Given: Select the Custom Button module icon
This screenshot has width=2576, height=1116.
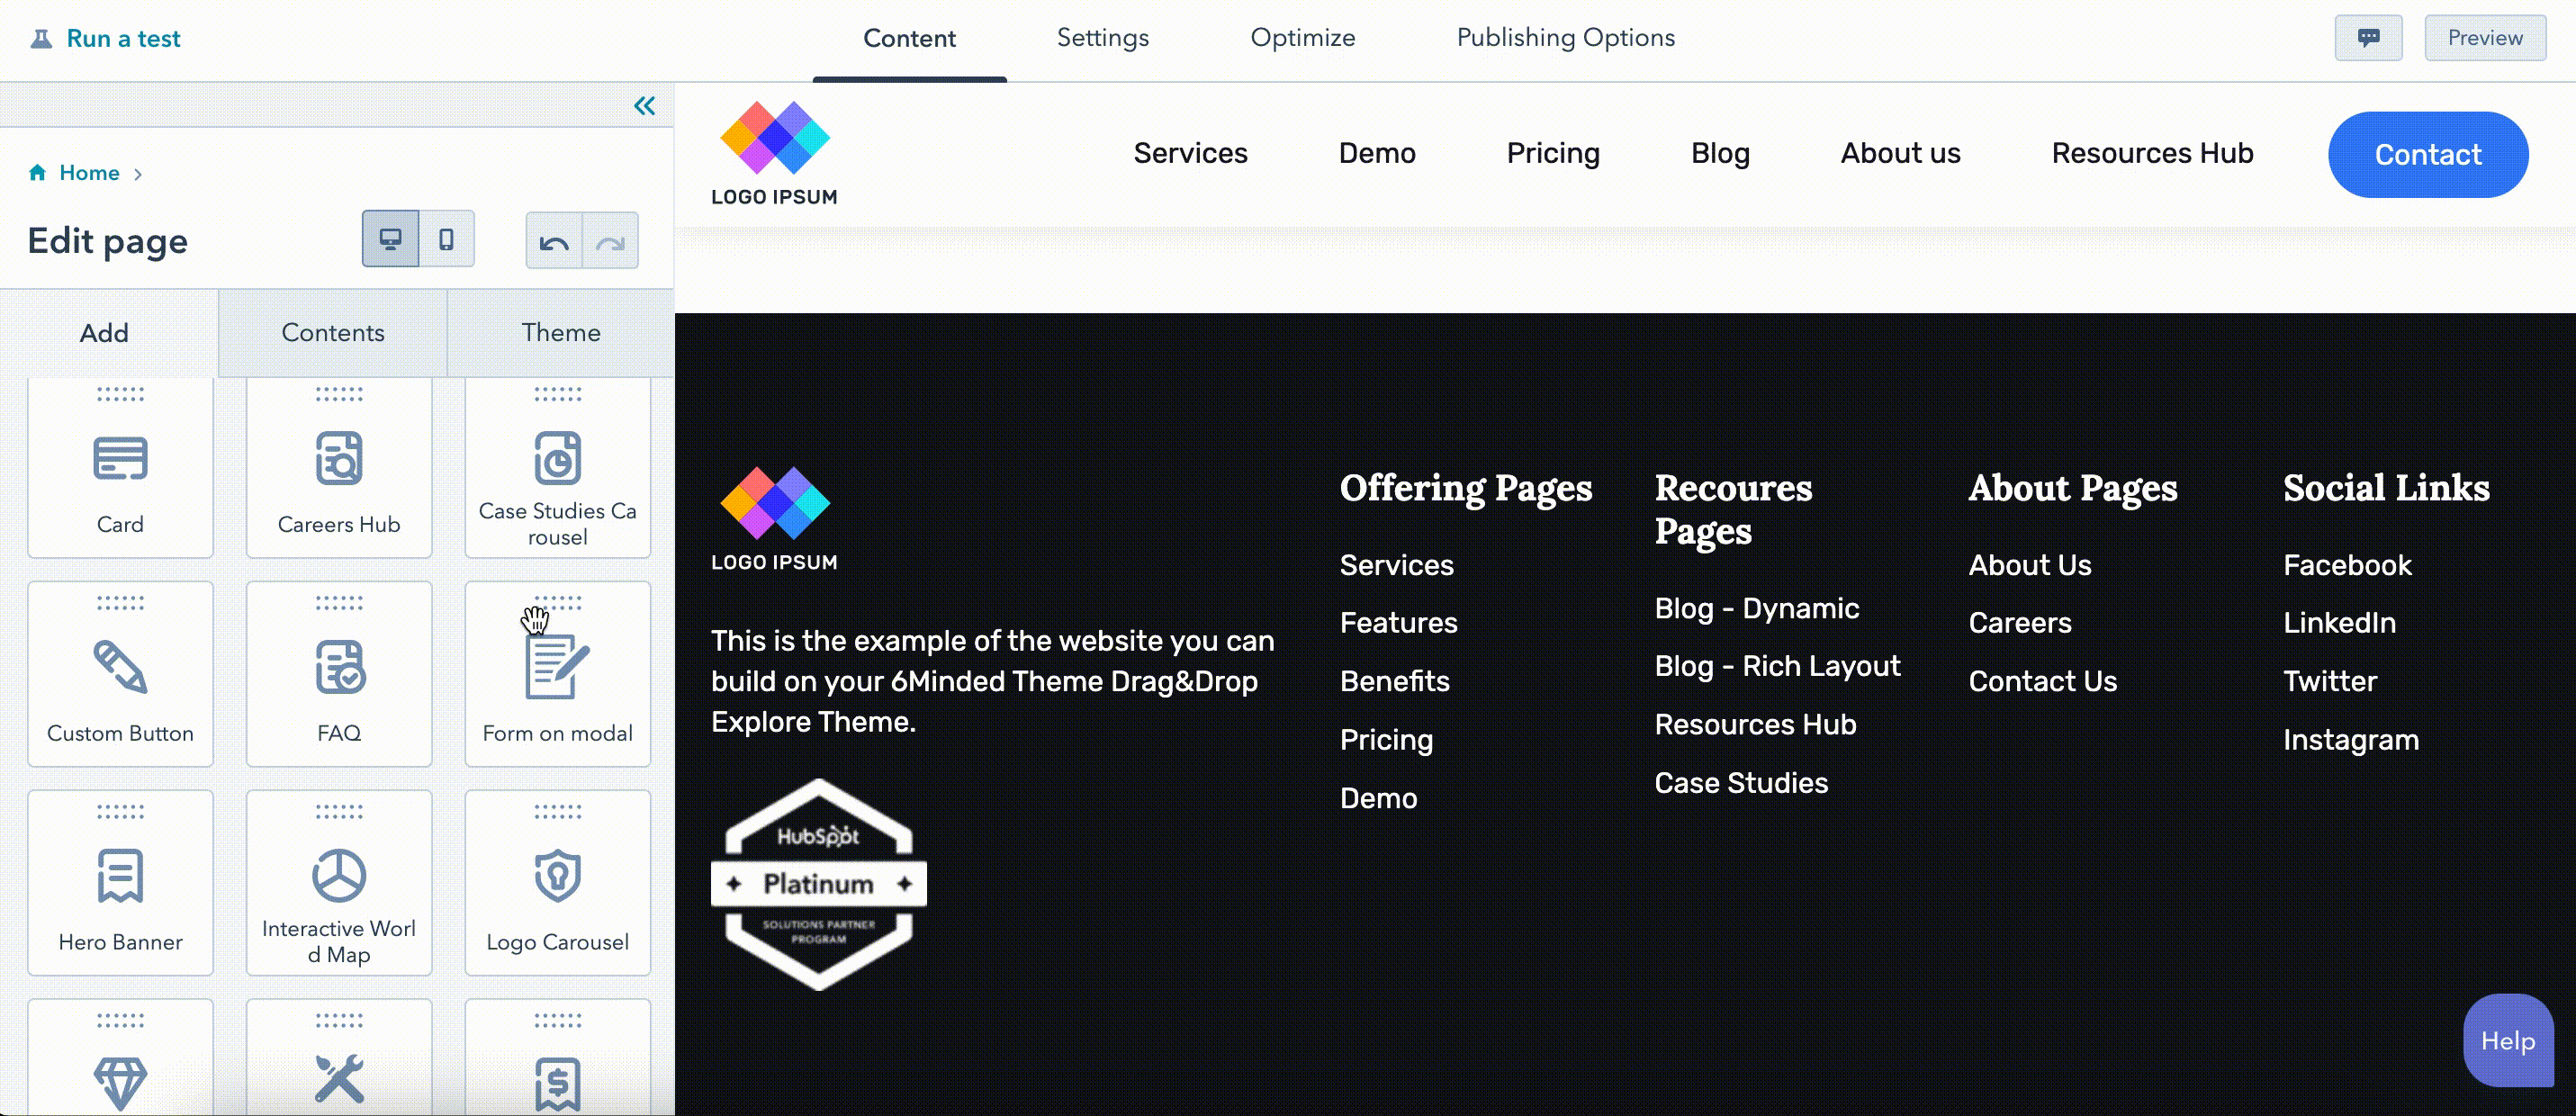Looking at the screenshot, I should (120, 668).
